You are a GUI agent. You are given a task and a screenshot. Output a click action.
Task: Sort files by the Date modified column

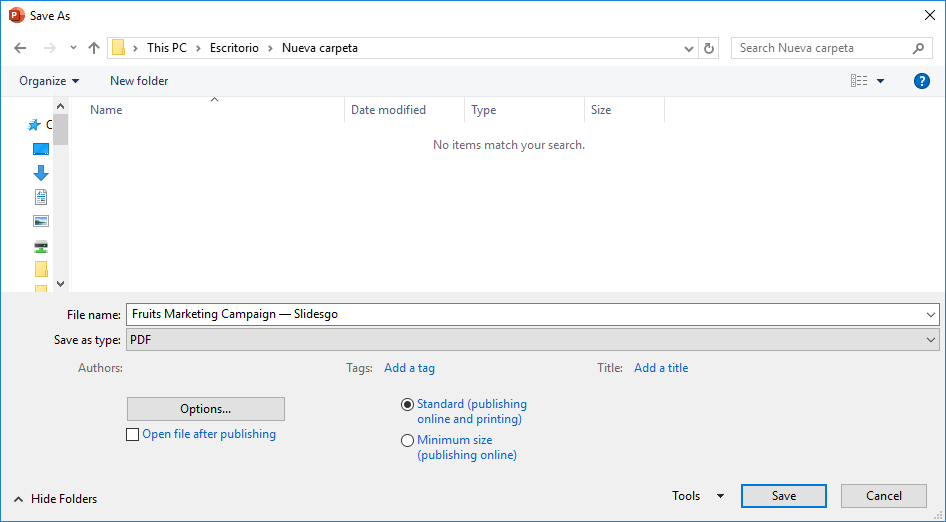point(388,110)
